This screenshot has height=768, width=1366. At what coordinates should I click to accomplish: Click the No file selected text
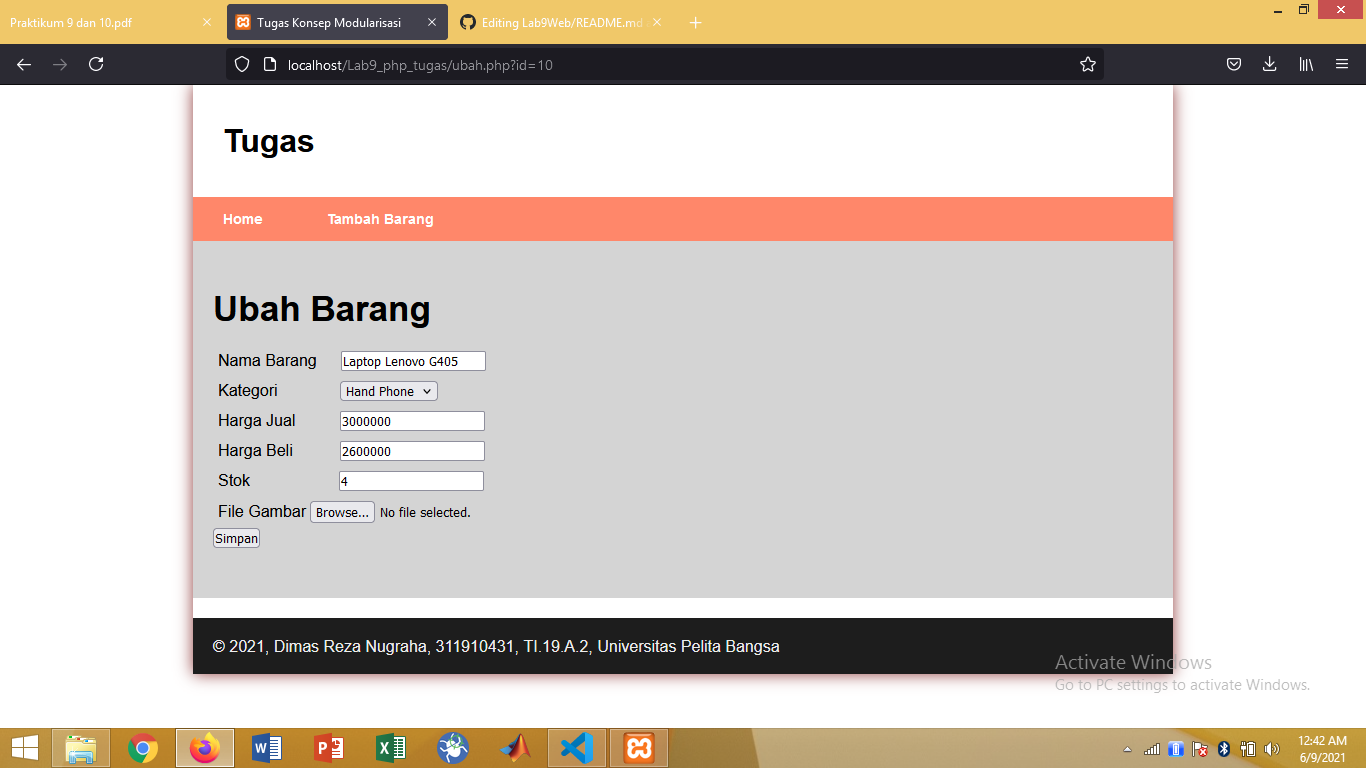click(x=425, y=512)
